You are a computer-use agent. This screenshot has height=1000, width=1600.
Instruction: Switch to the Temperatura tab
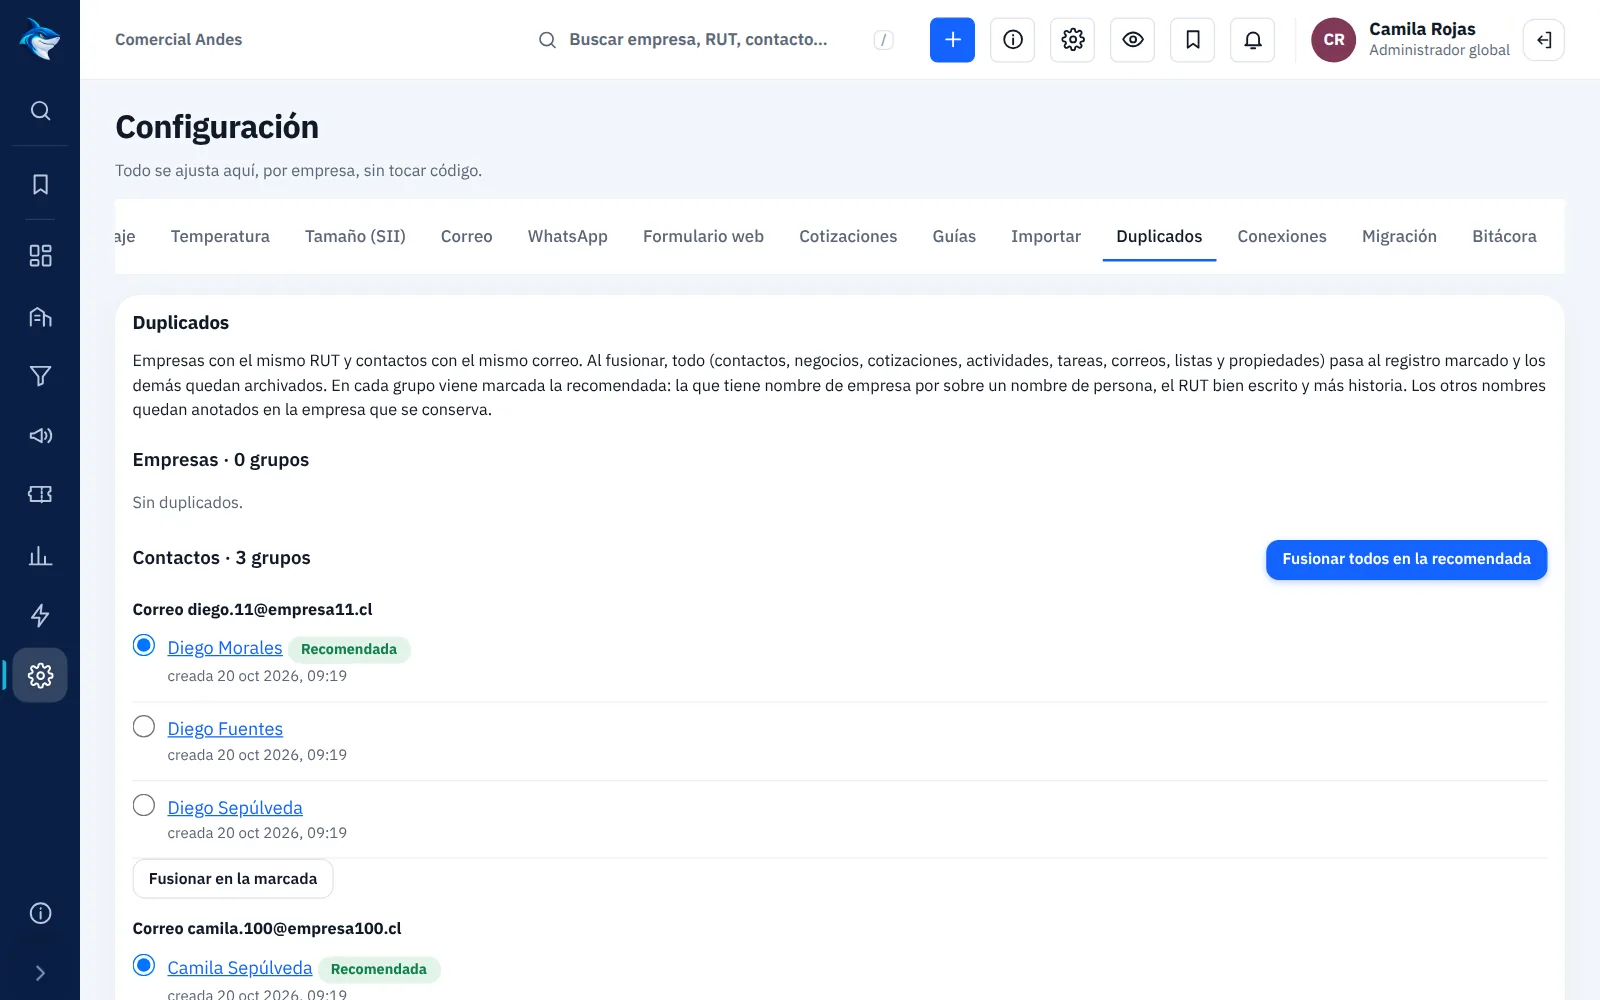pyautogui.click(x=220, y=236)
